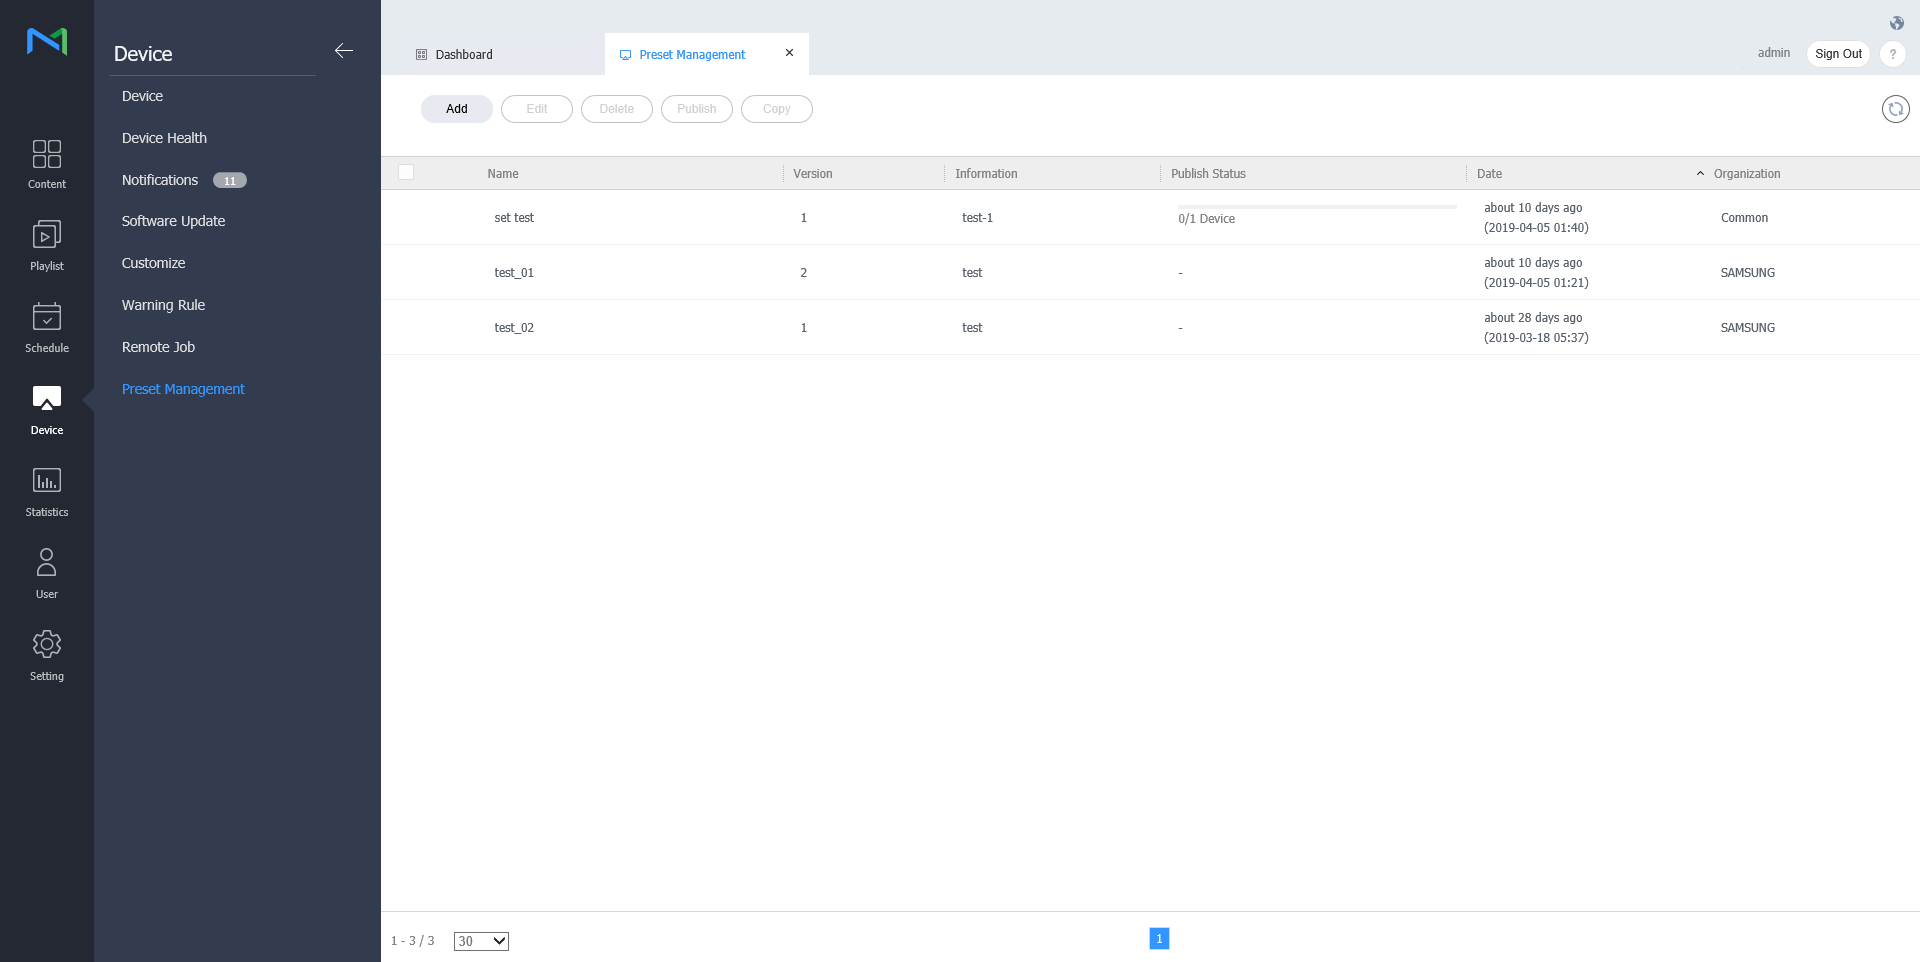The image size is (1920, 962).
Task: Open the Content section icon
Action: (47, 155)
